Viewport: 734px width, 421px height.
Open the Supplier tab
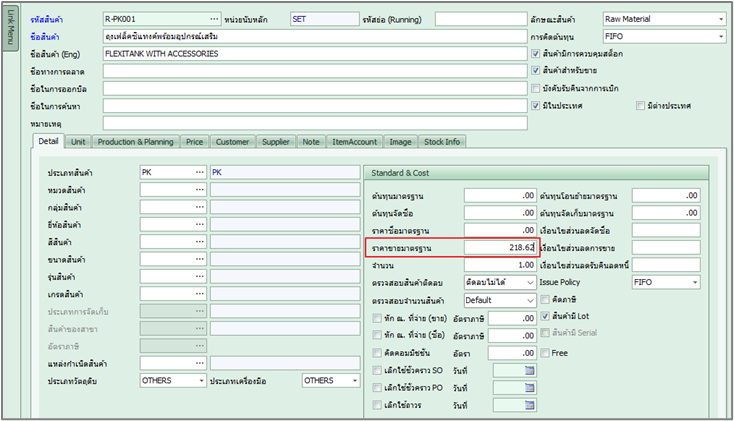[x=276, y=142]
